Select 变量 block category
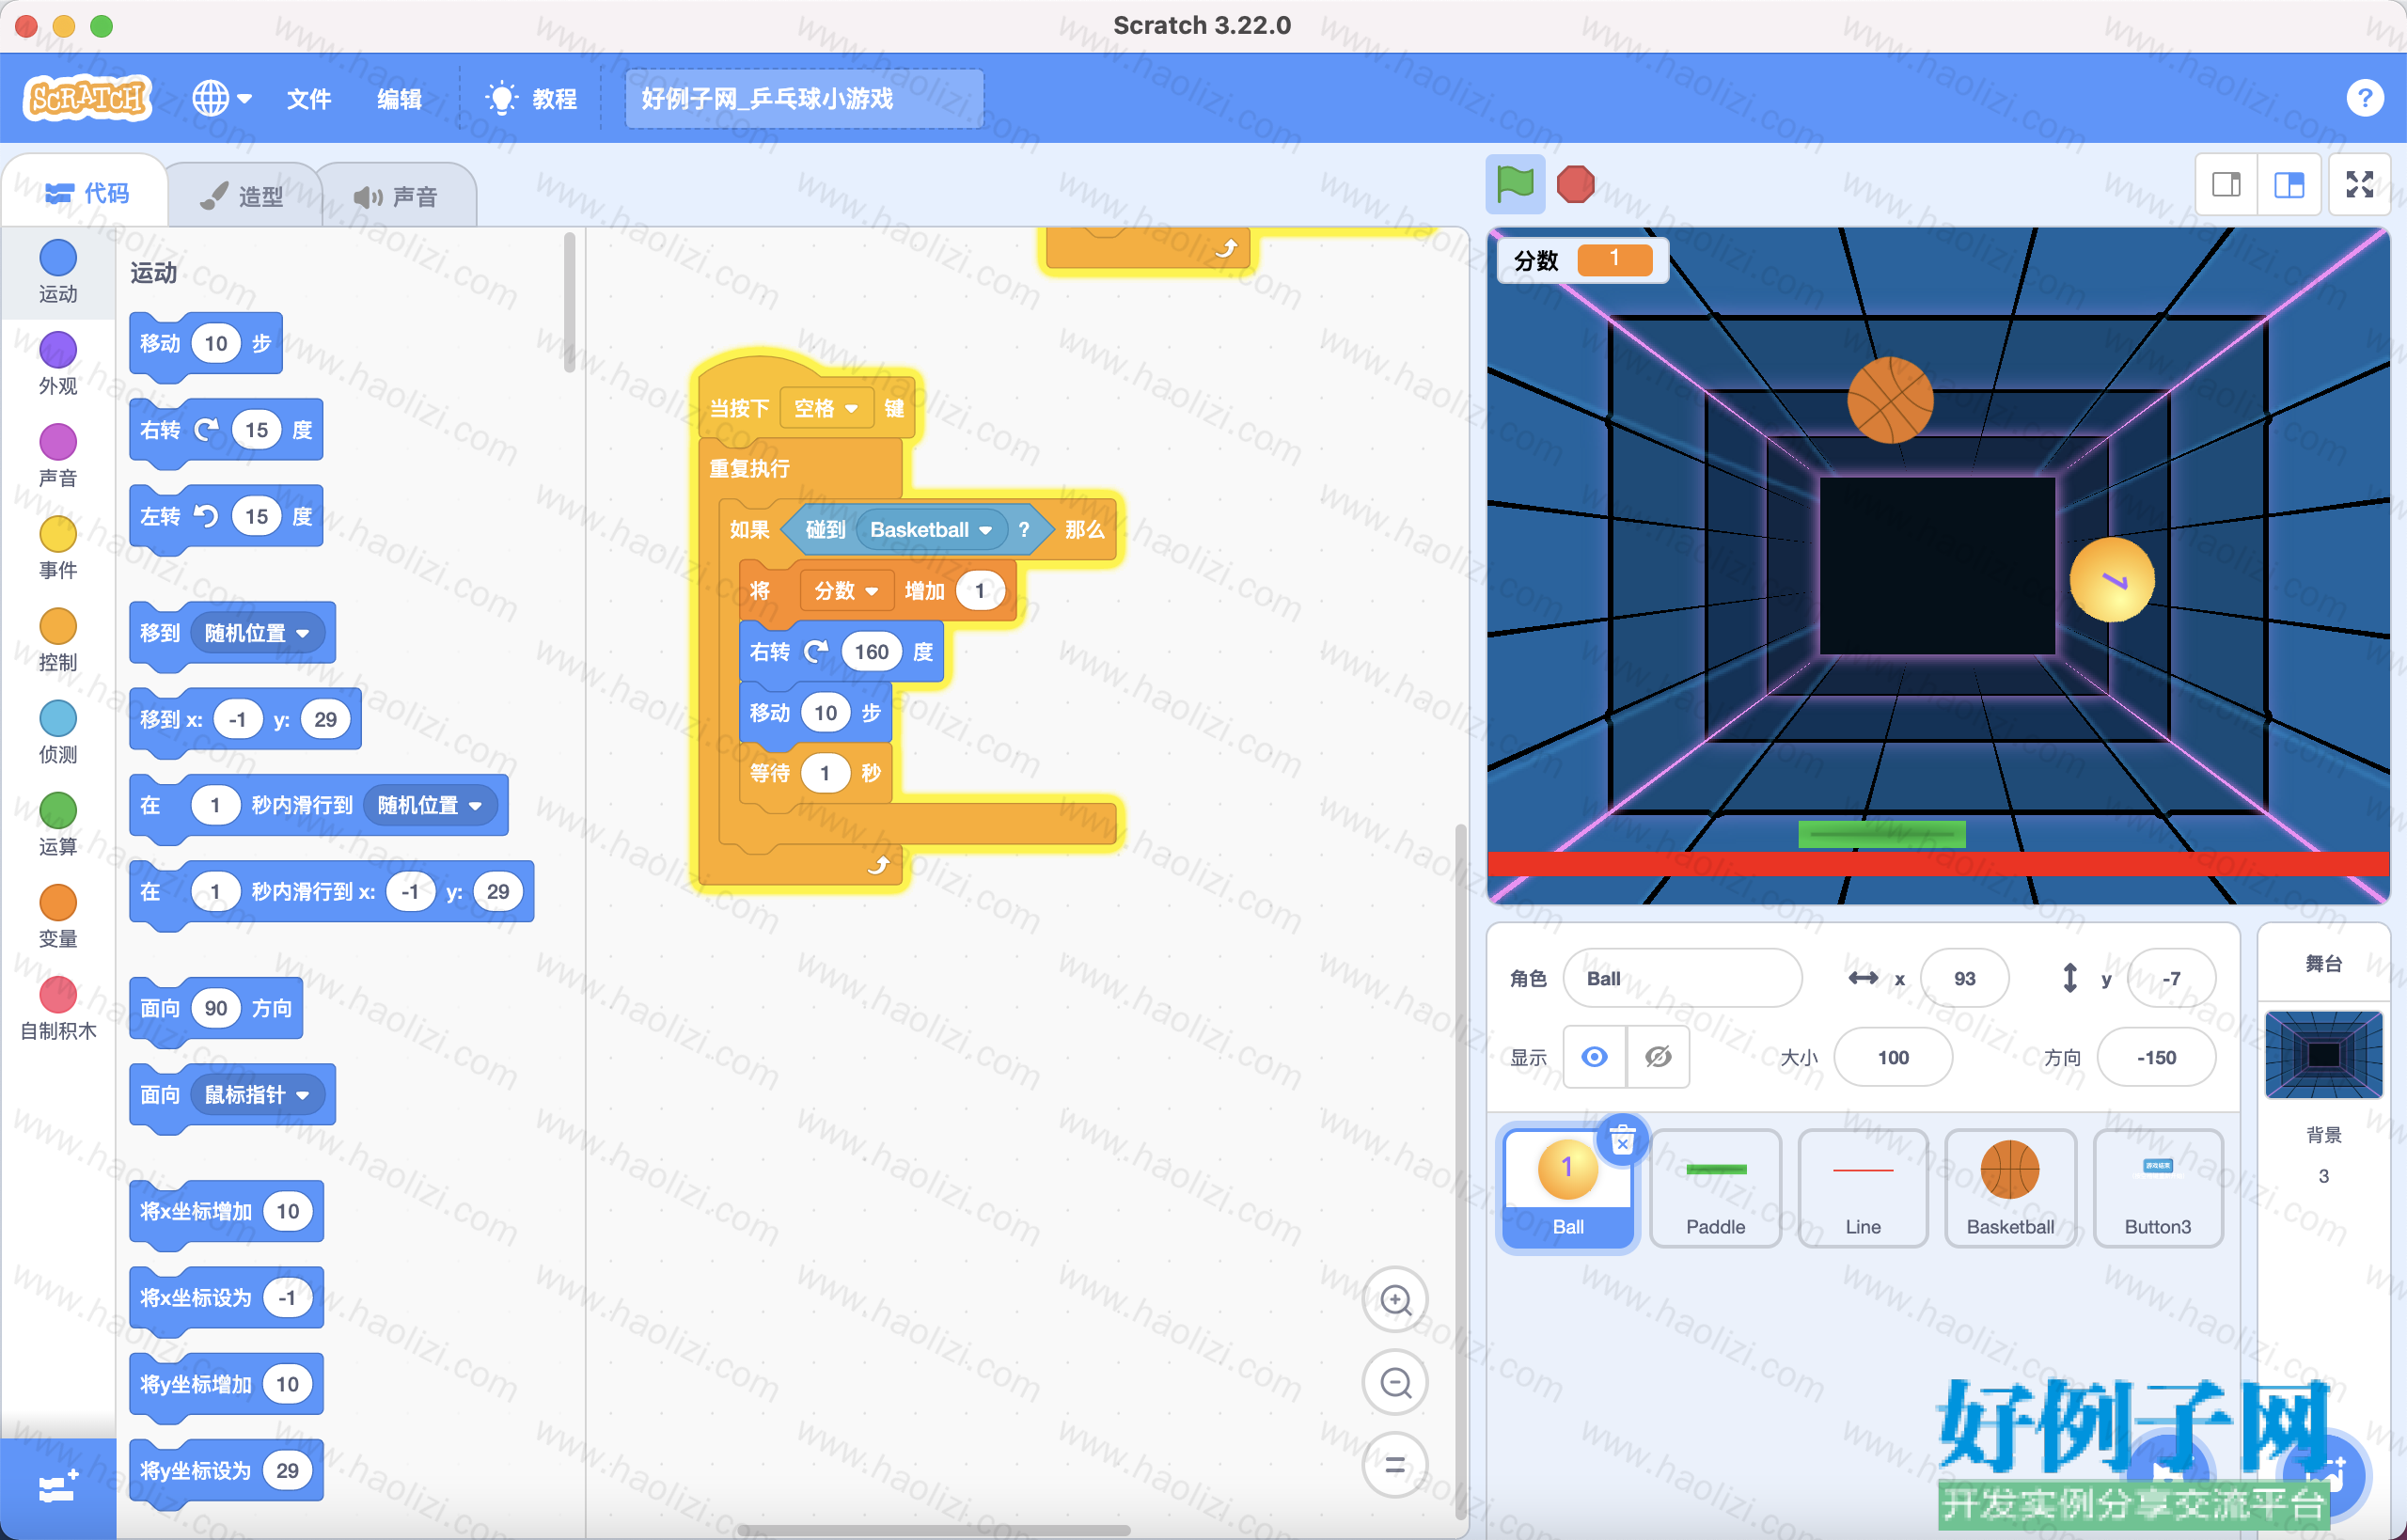The width and height of the screenshot is (2407, 1540). 58,916
